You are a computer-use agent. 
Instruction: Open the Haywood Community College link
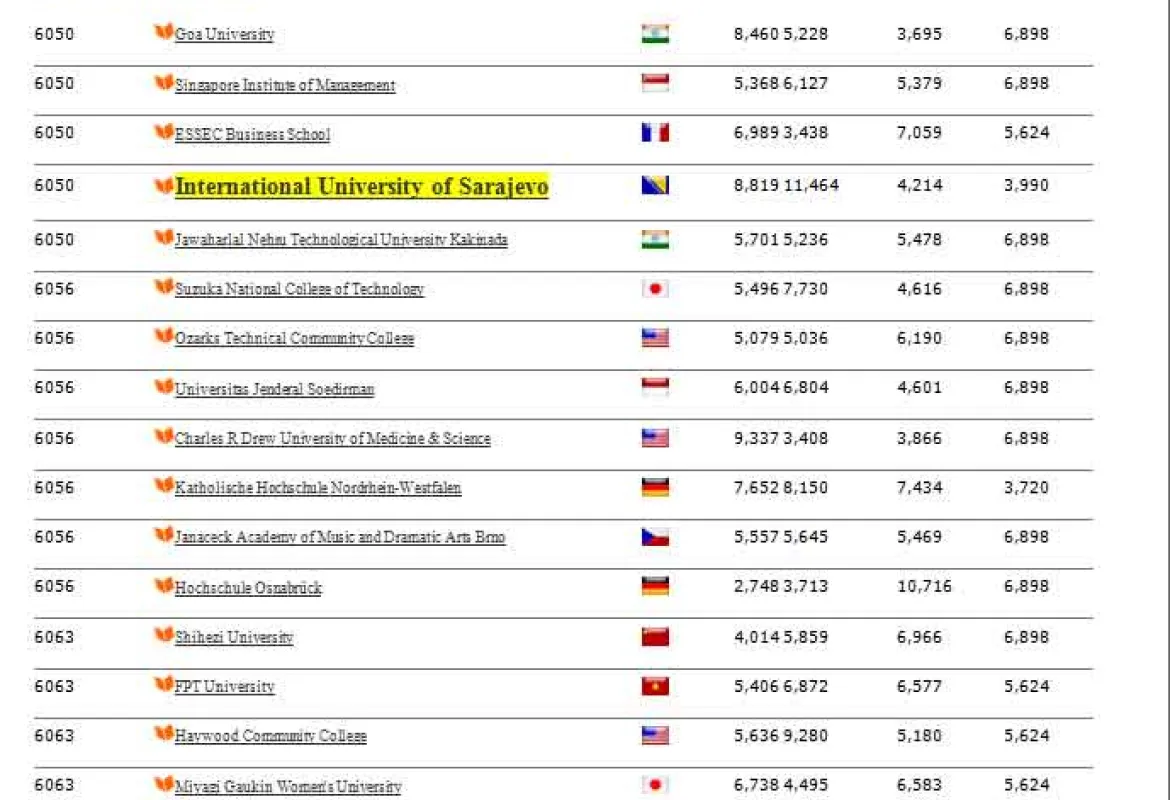coord(270,735)
